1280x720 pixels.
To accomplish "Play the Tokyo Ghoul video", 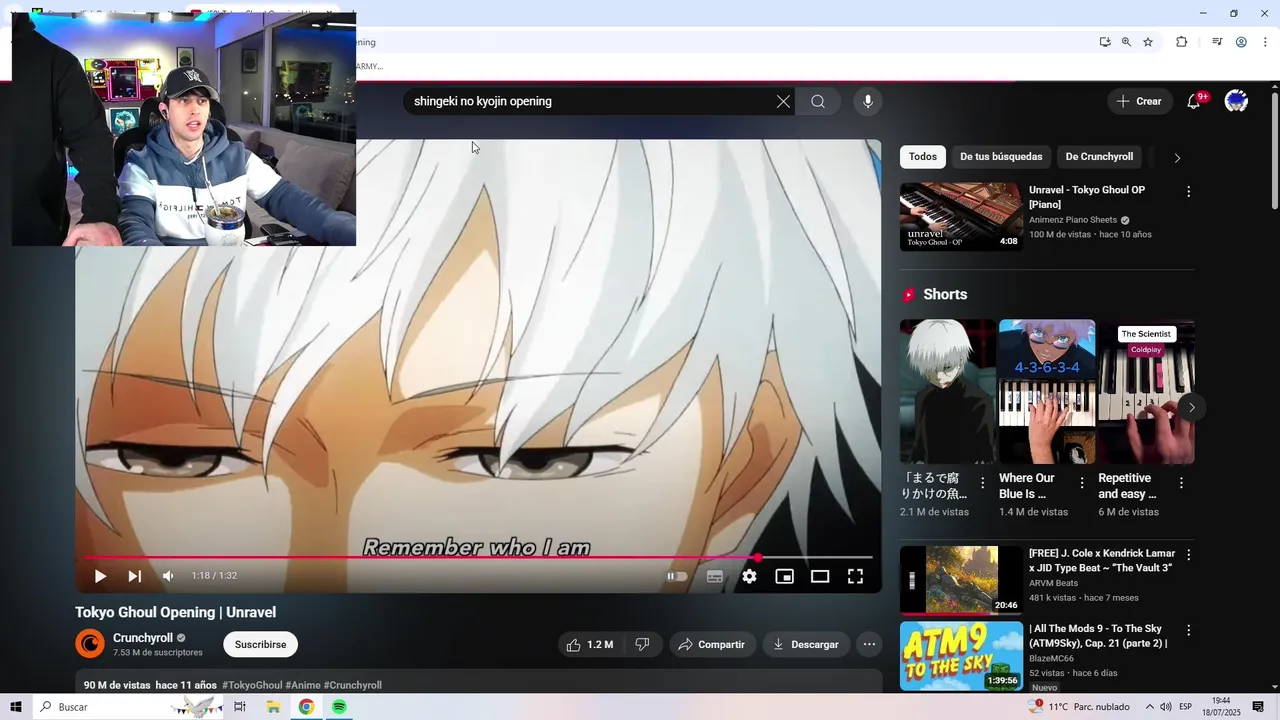I will 100,576.
